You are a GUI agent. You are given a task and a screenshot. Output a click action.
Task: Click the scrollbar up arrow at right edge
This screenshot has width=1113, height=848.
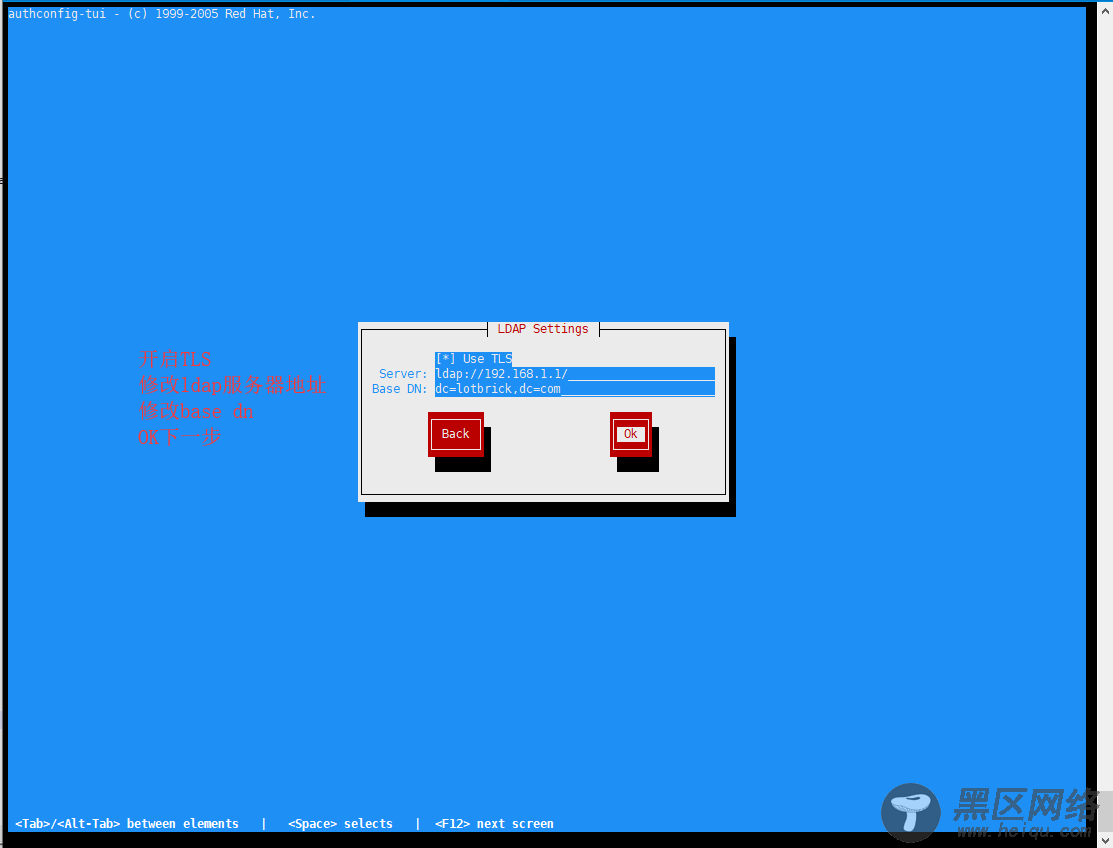[1105, 12]
